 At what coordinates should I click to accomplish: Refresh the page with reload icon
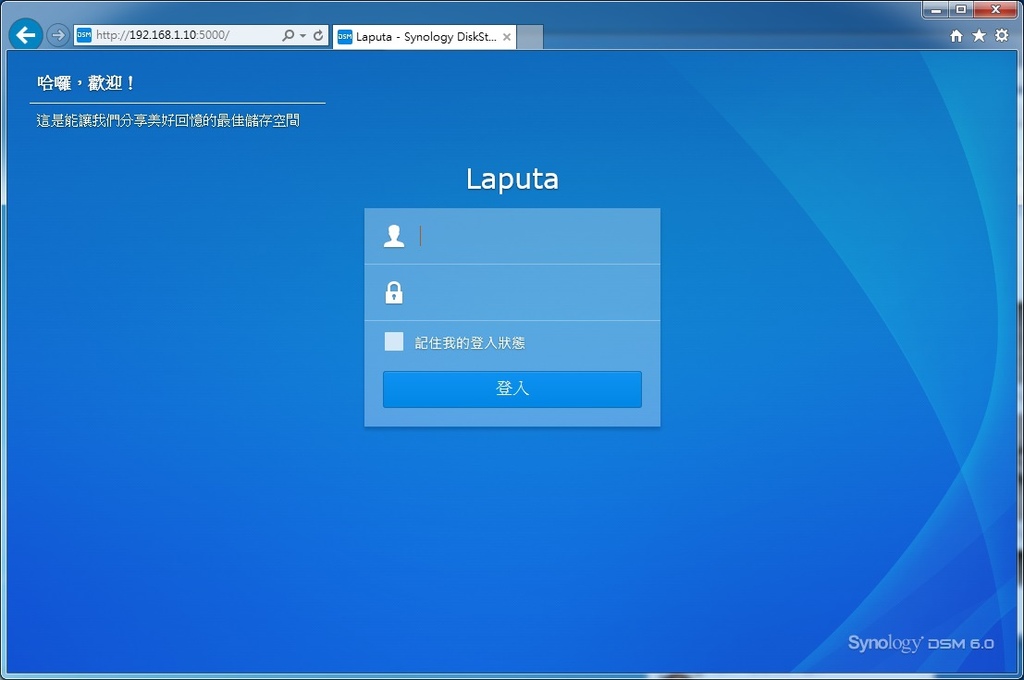click(x=318, y=35)
